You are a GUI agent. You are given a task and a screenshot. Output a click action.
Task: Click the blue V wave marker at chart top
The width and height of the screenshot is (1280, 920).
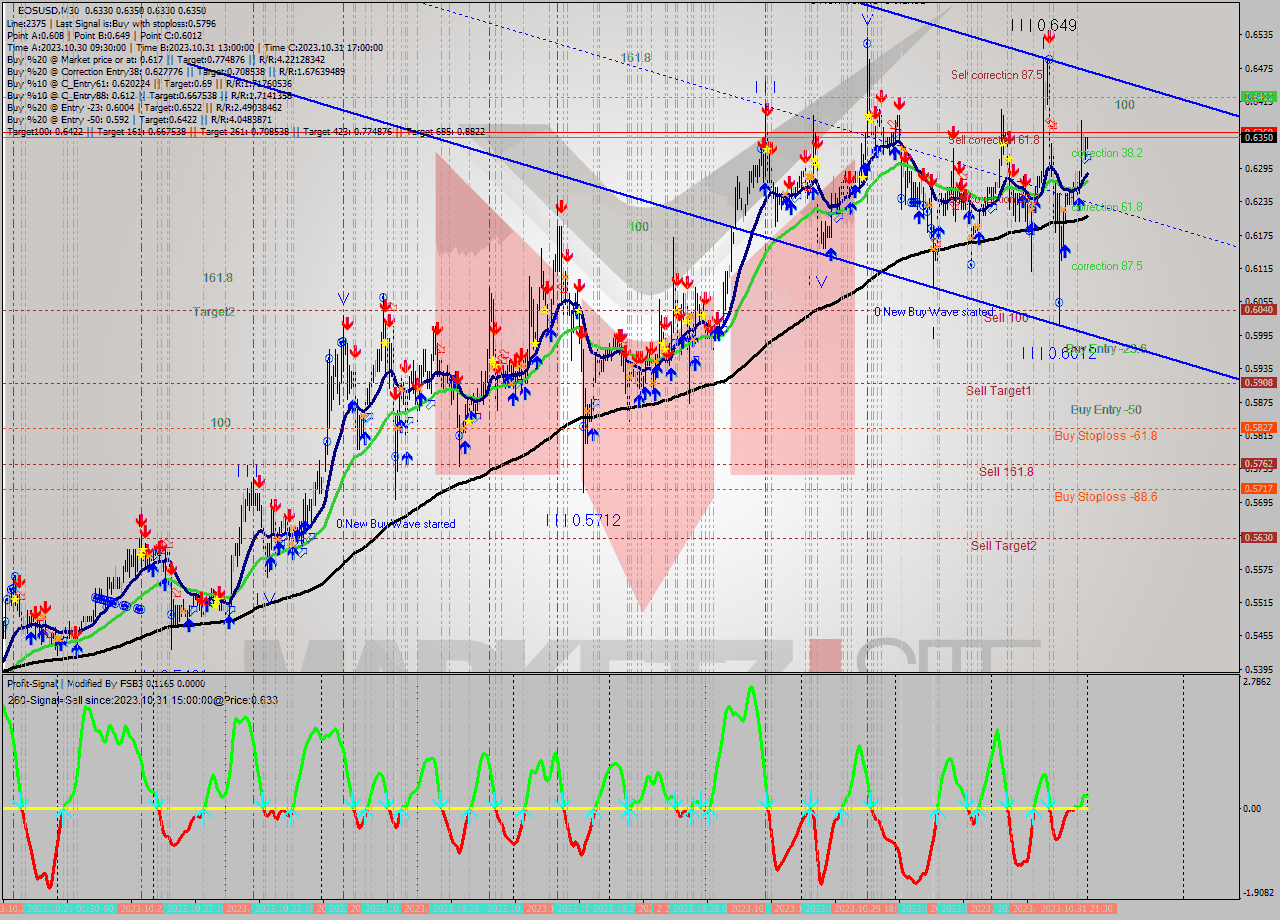[867, 17]
